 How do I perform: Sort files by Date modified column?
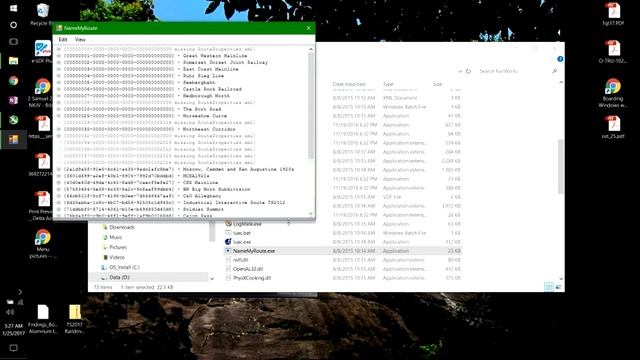point(349,84)
